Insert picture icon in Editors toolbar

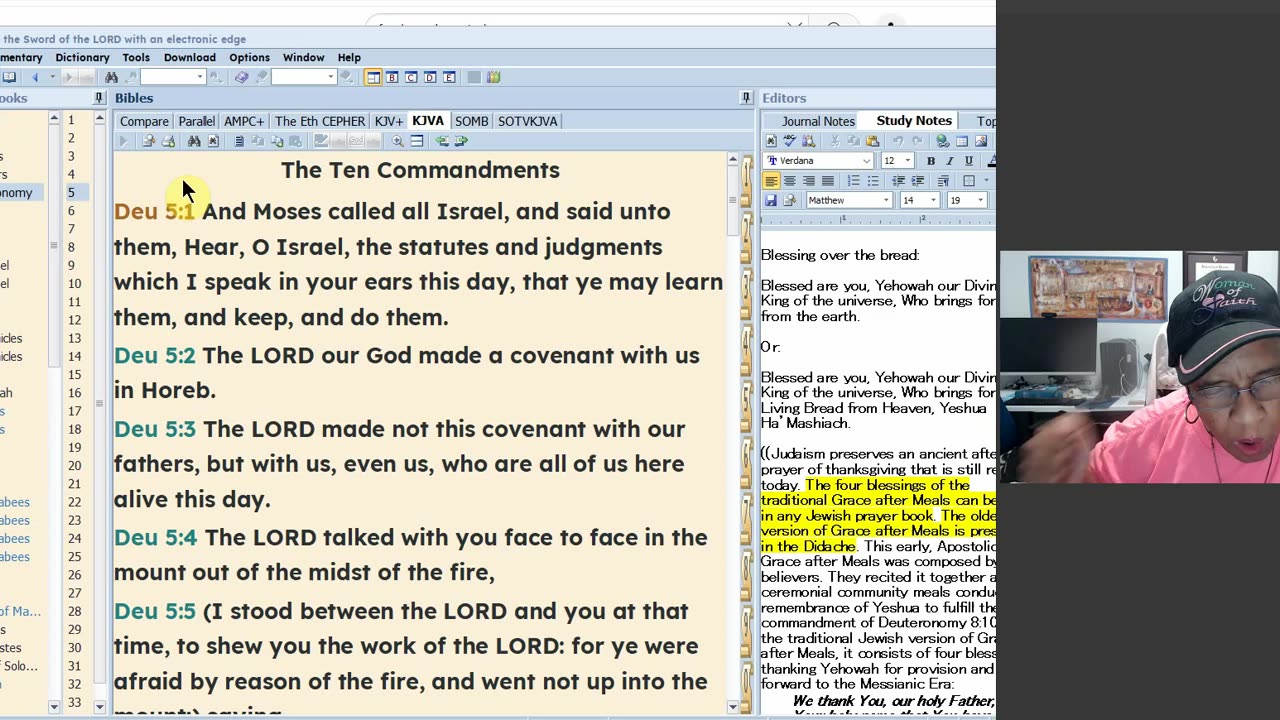(x=981, y=141)
